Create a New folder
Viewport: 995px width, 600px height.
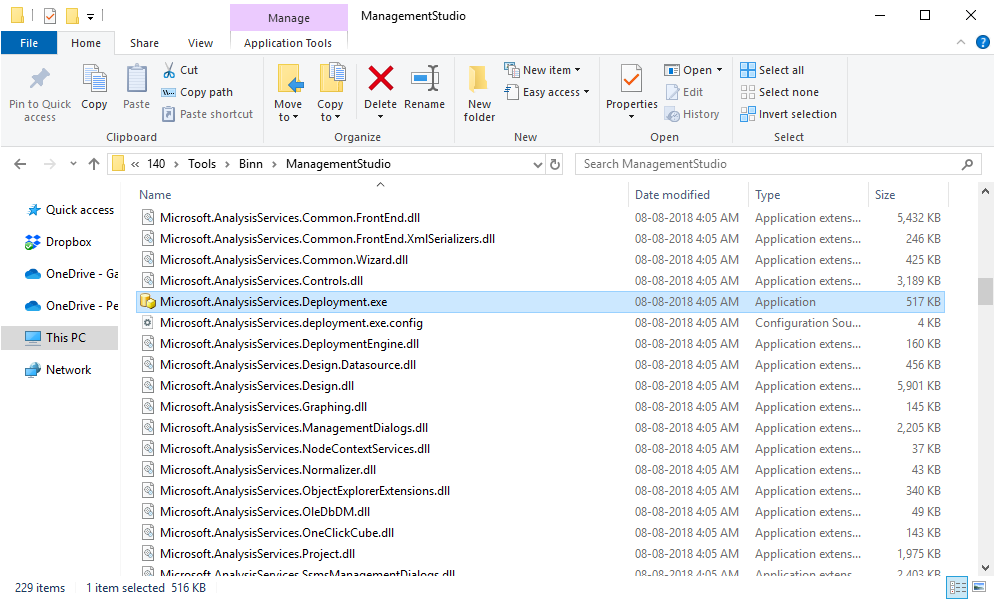tap(479, 93)
